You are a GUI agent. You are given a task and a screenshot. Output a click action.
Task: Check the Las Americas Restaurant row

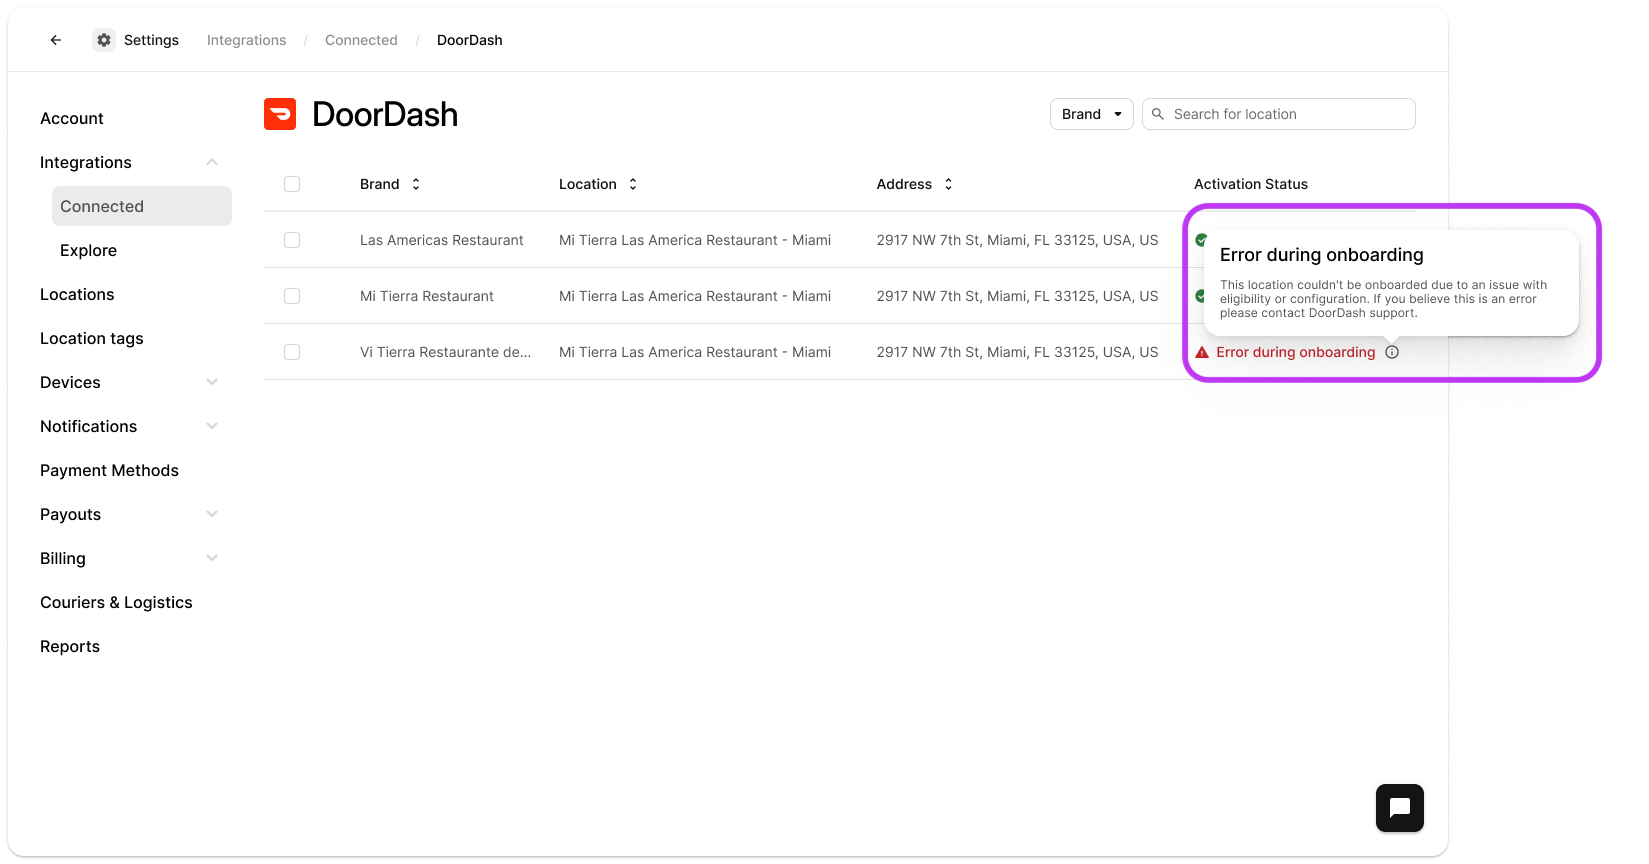point(292,240)
